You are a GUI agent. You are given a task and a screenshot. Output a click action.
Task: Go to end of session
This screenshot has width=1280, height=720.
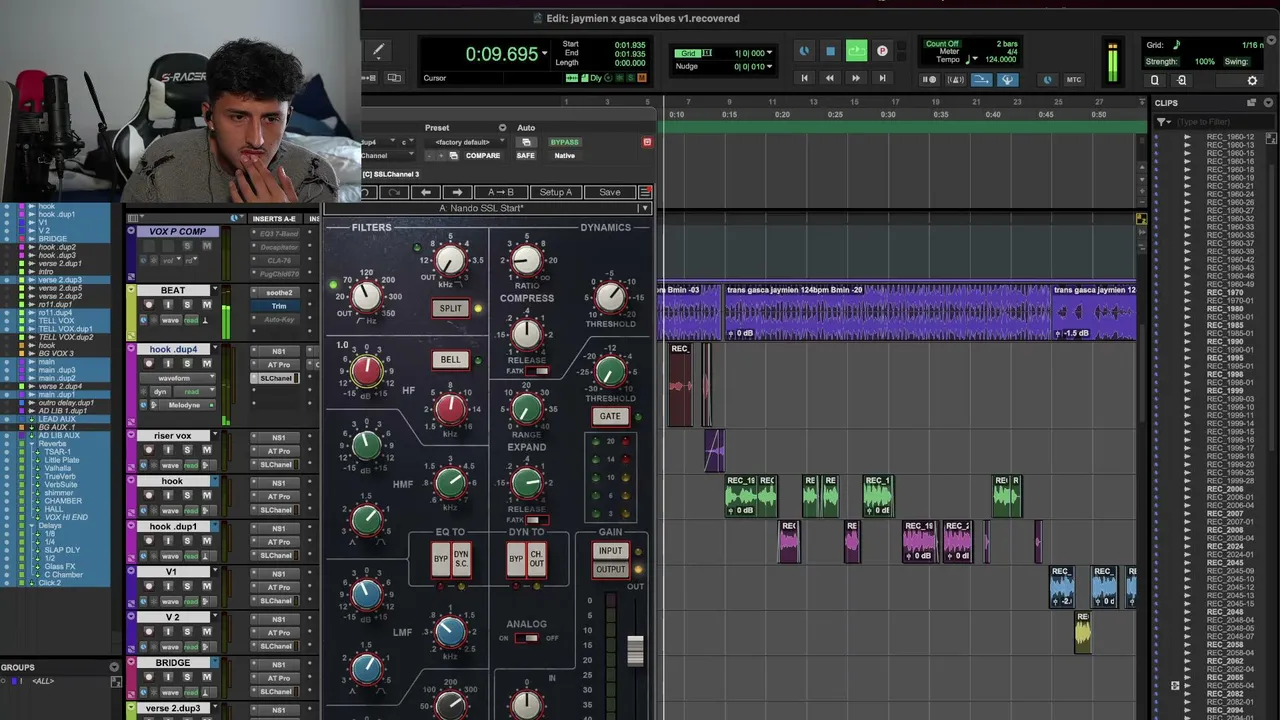point(881,78)
